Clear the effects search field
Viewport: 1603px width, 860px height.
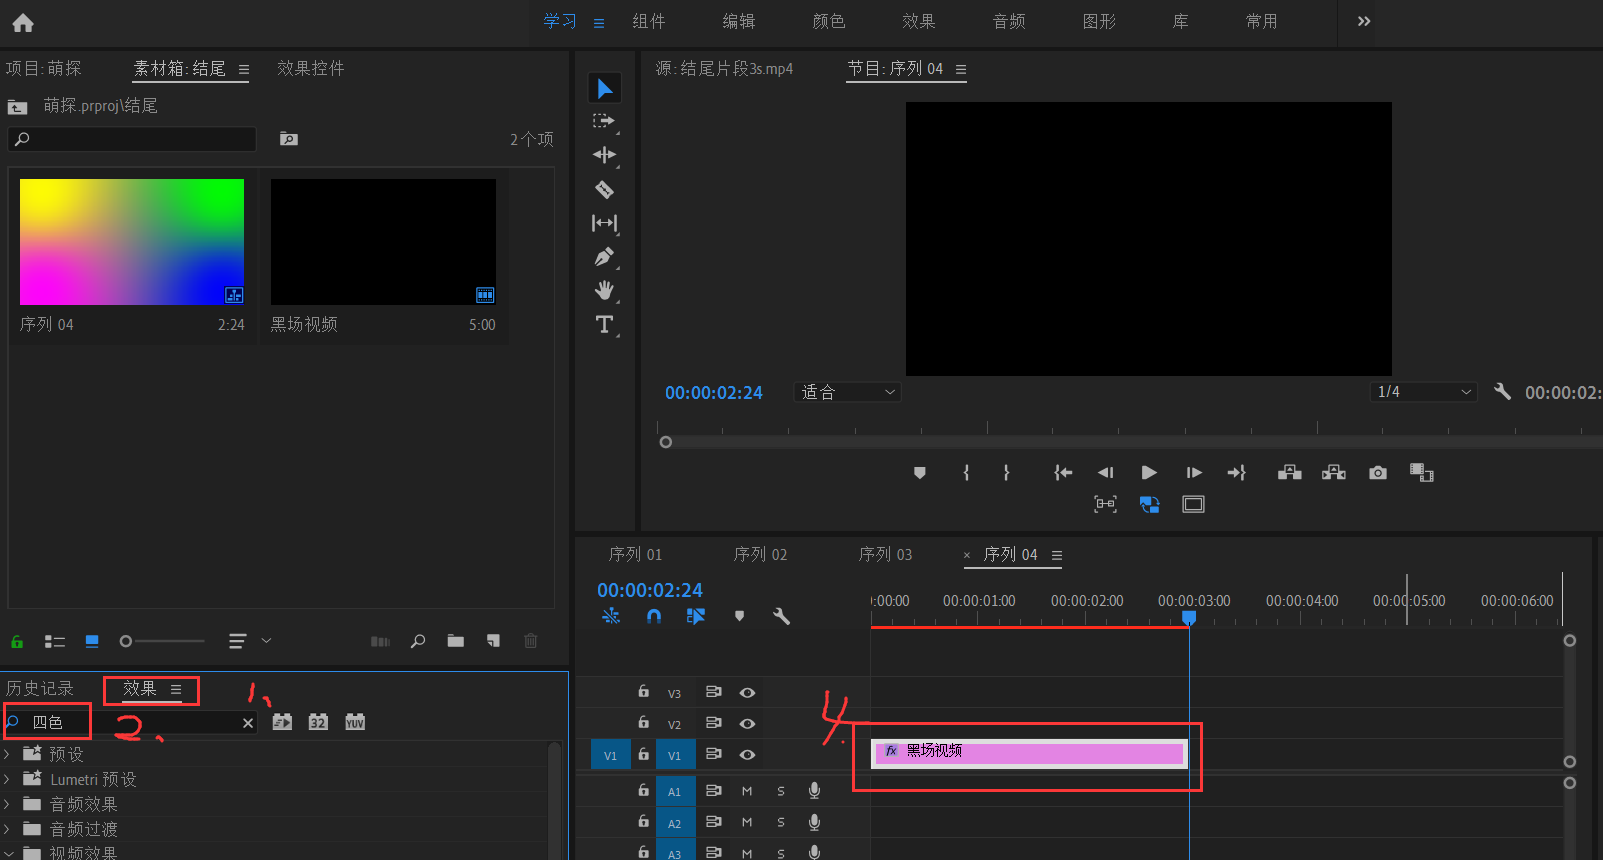point(248,723)
